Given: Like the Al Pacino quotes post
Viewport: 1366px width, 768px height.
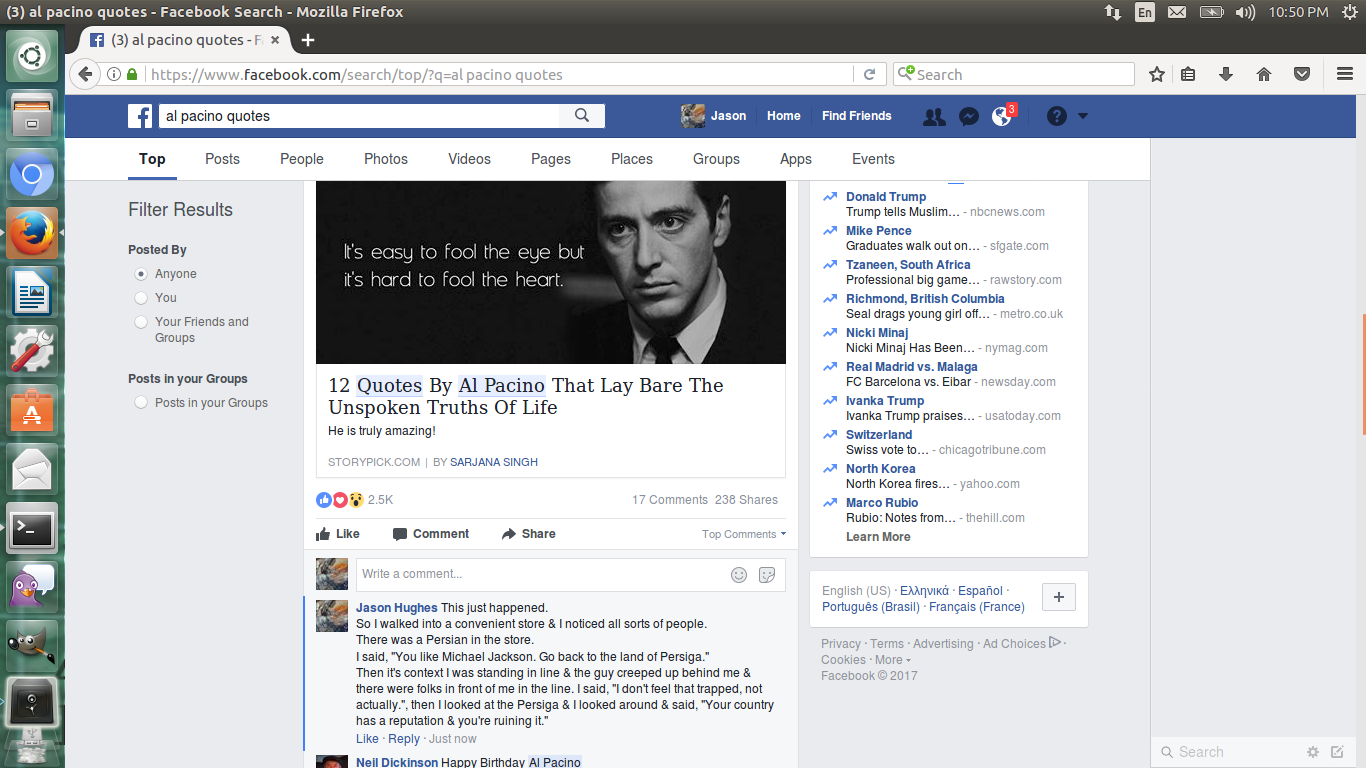Looking at the screenshot, I should 338,534.
